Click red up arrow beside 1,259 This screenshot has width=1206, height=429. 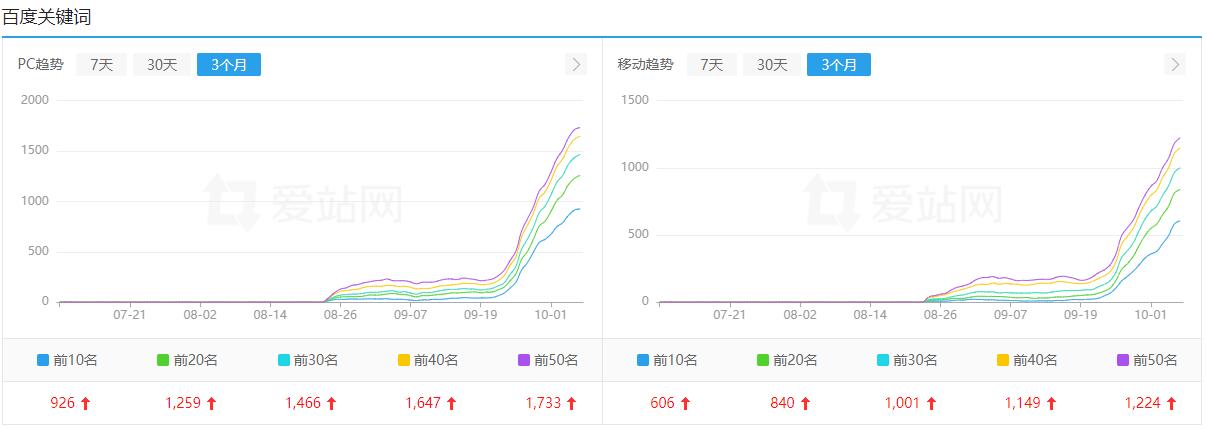tap(211, 404)
